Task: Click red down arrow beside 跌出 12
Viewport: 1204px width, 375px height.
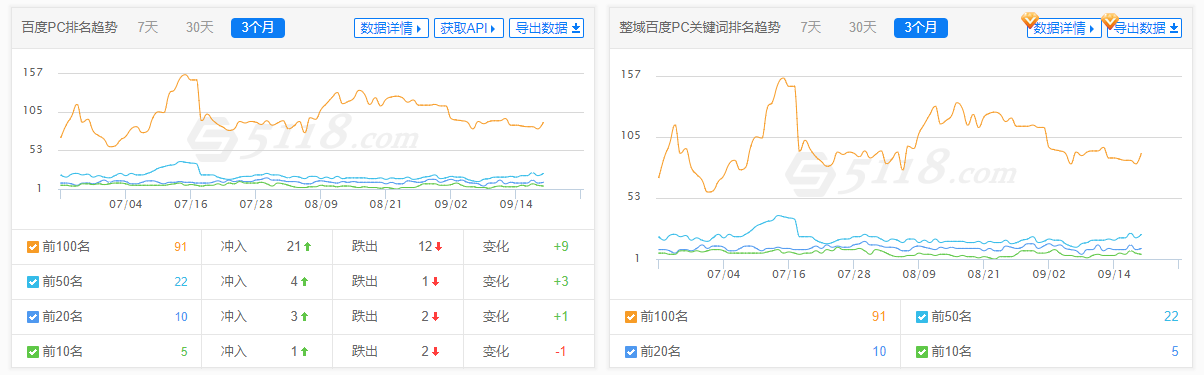Action: click(x=436, y=247)
